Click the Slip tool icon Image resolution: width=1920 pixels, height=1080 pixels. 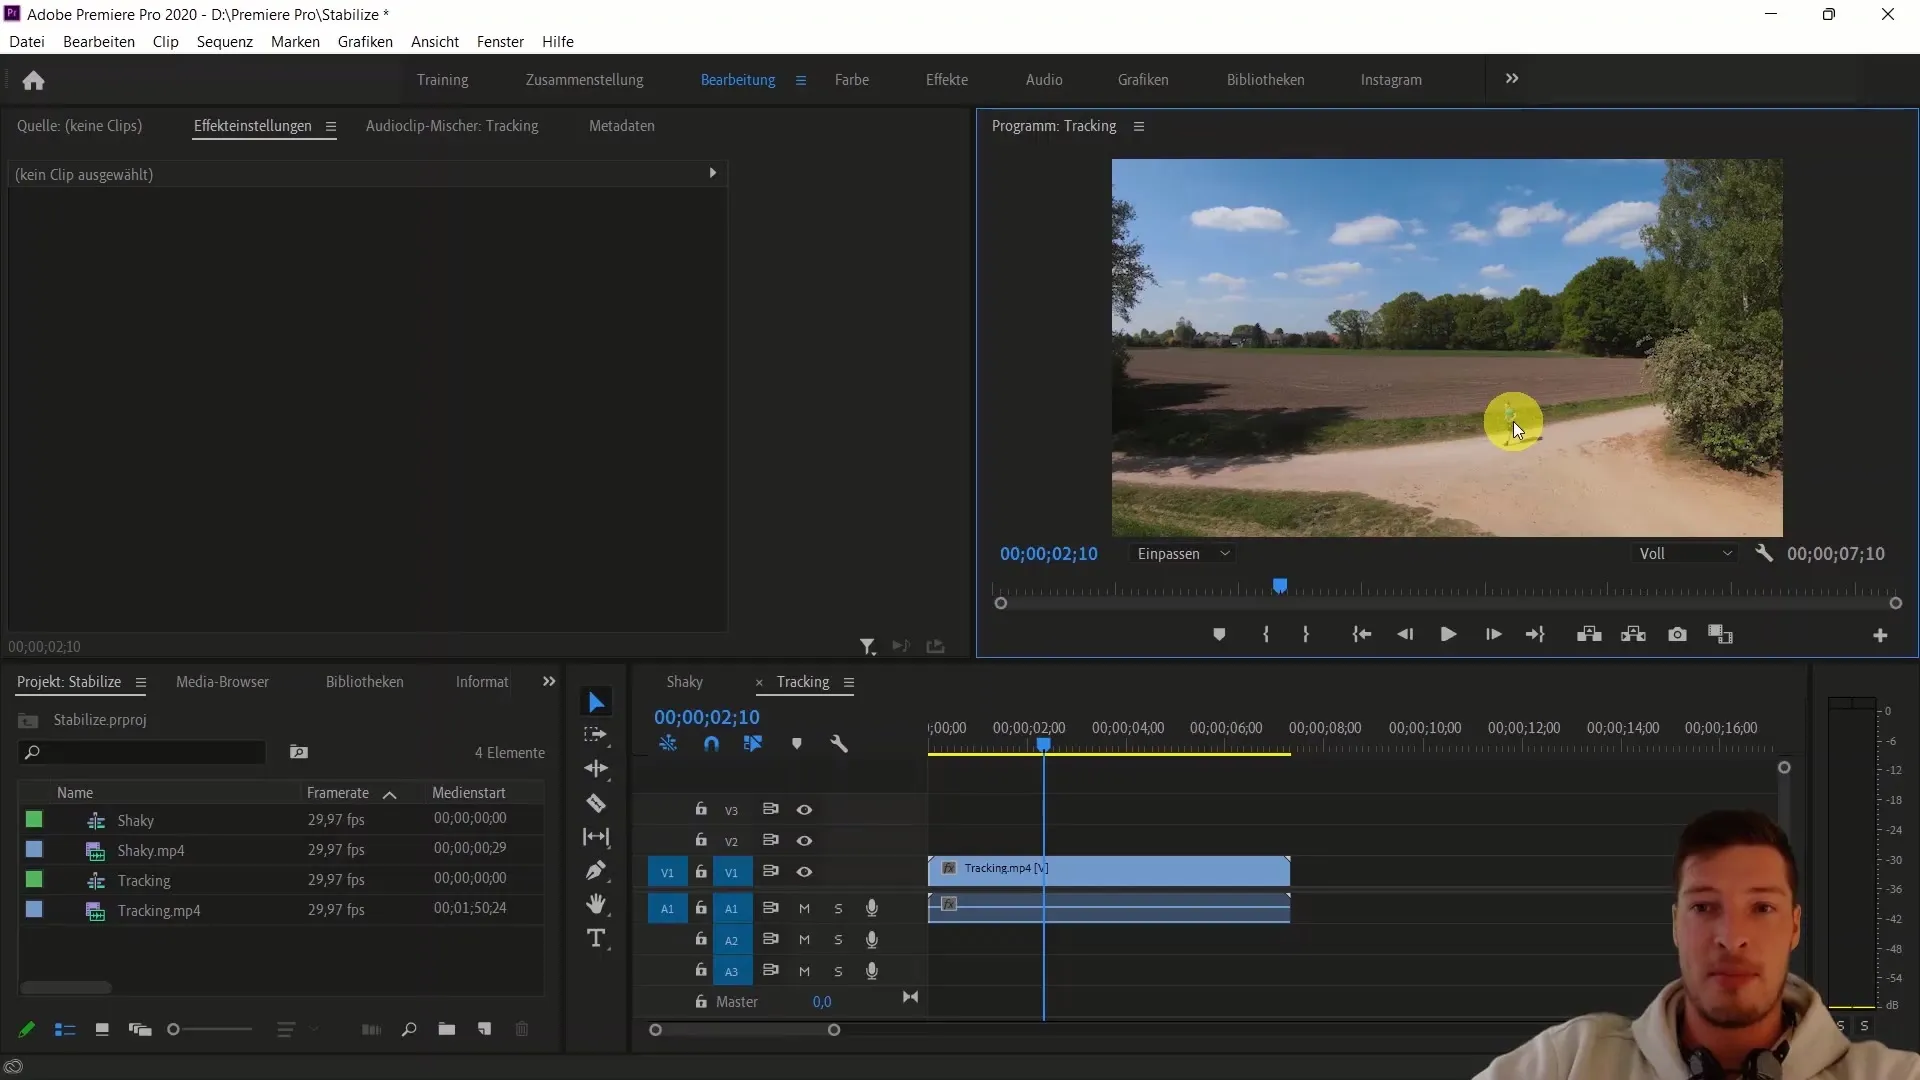tap(596, 836)
